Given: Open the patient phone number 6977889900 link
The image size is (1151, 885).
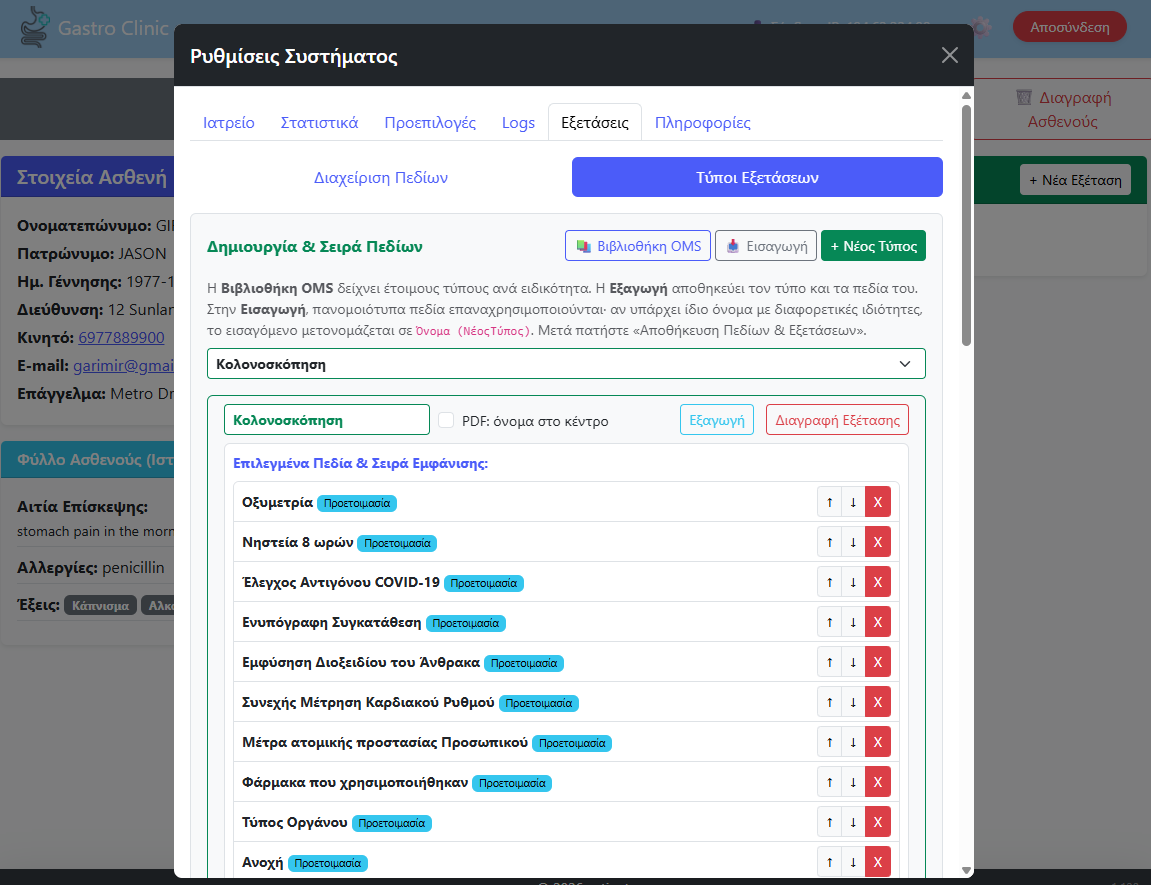Looking at the screenshot, I should point(121,338).
